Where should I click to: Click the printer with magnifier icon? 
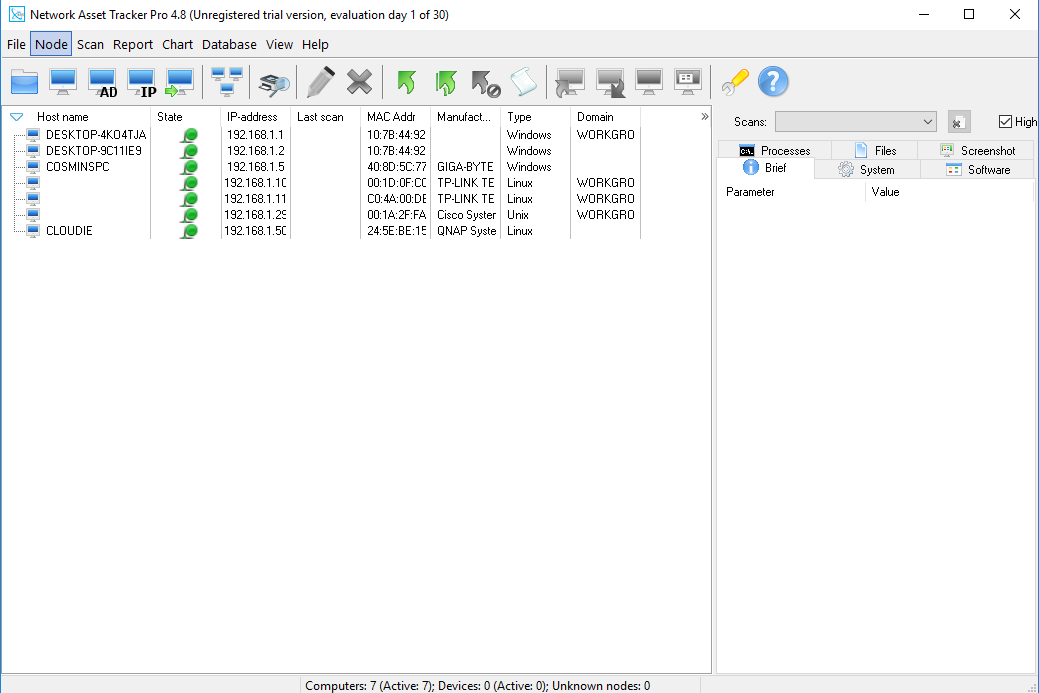coord(274,83)
